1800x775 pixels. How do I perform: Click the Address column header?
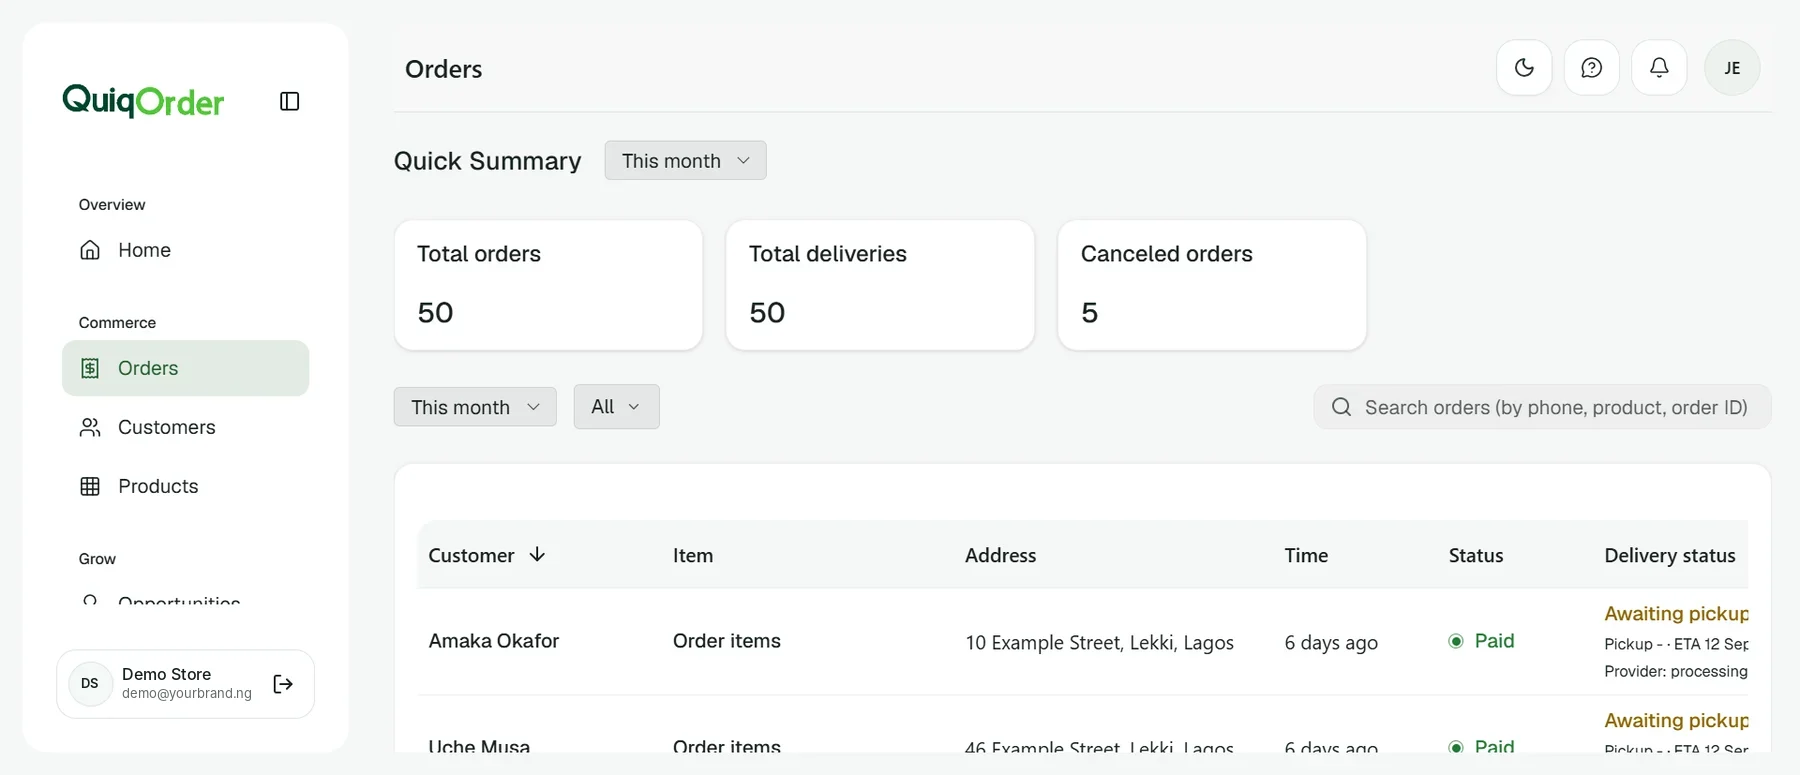coord(1000,555)
